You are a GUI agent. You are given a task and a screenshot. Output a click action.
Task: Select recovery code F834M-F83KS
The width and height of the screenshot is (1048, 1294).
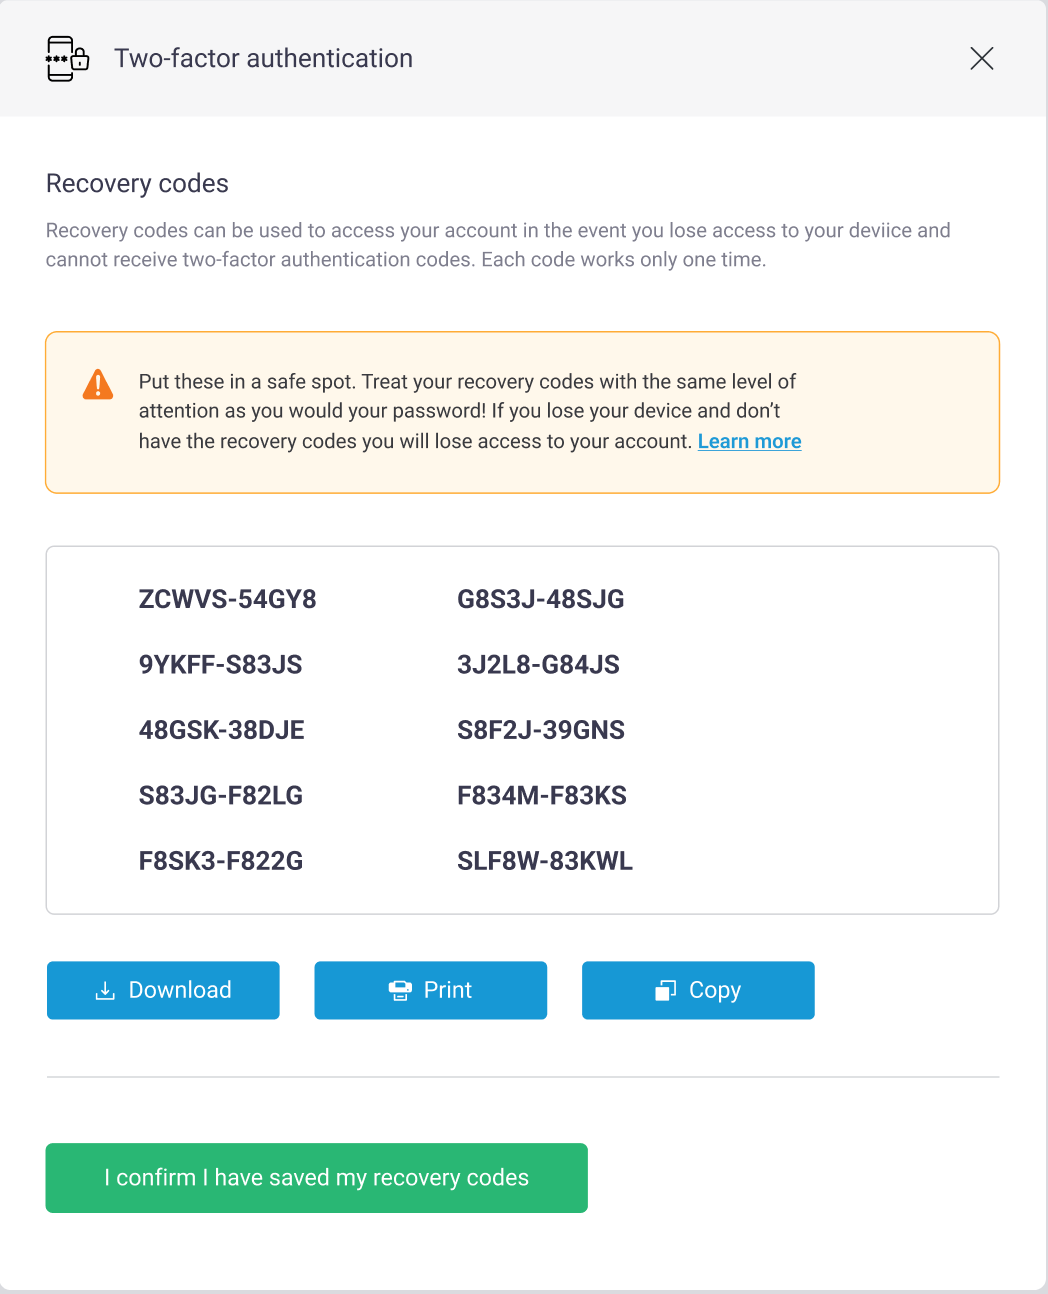coord(541,796)
